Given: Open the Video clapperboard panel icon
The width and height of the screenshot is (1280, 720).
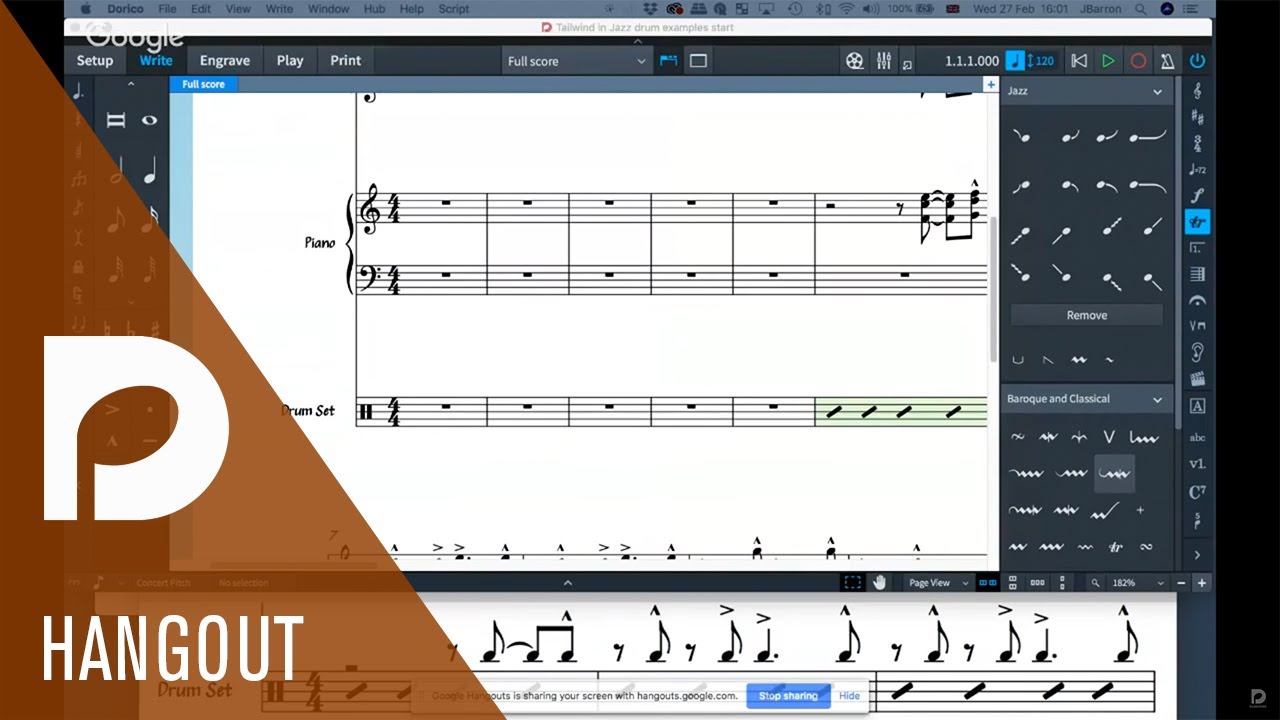Looking at the screenshot, I should coord(1197,379).
